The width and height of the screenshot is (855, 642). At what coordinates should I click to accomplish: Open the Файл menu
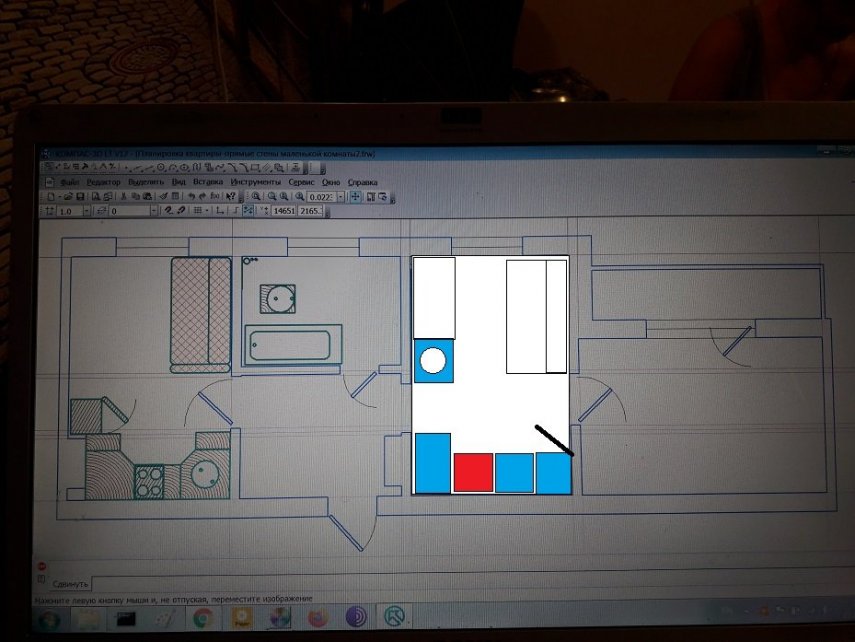69,183
